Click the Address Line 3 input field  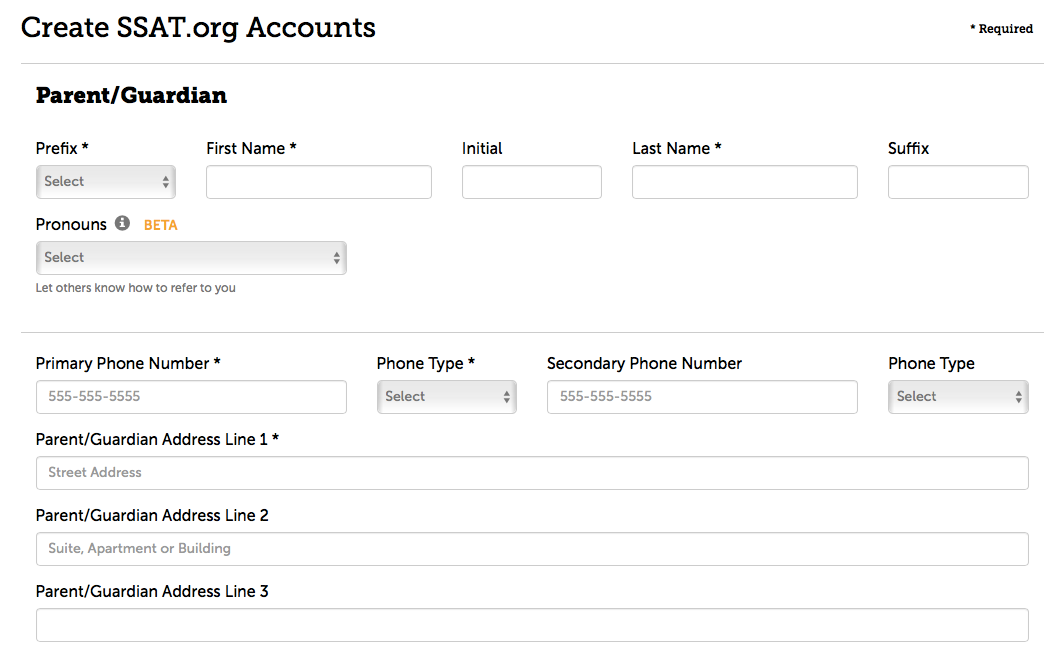(x=532, y=625)
